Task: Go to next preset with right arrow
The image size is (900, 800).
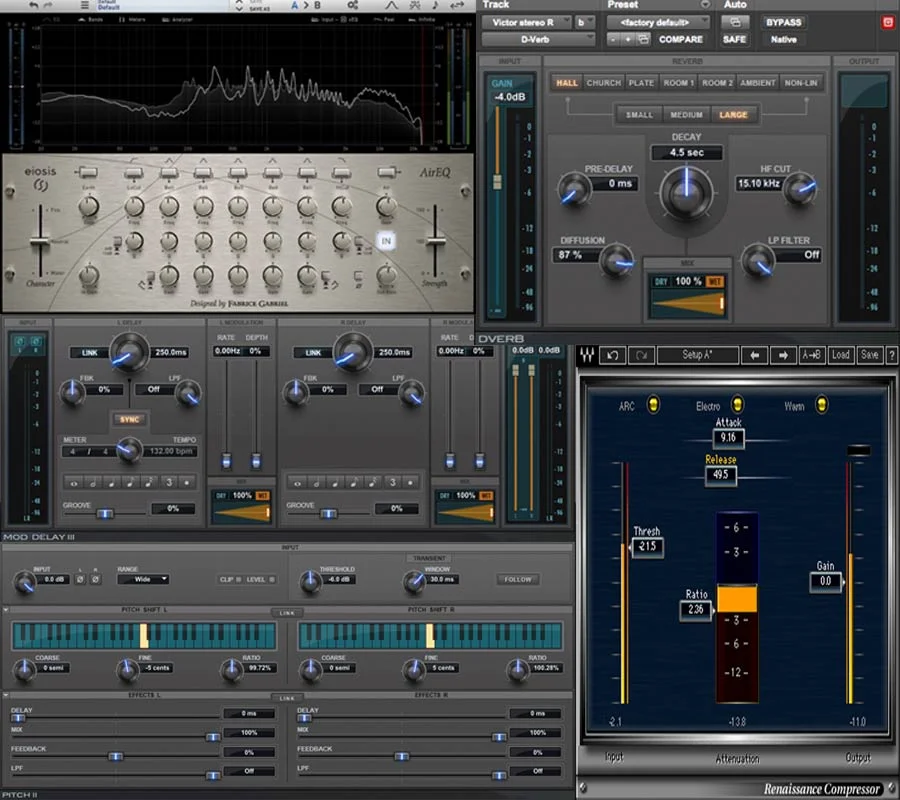Action: pyautogui.click(x=784, y=355)
